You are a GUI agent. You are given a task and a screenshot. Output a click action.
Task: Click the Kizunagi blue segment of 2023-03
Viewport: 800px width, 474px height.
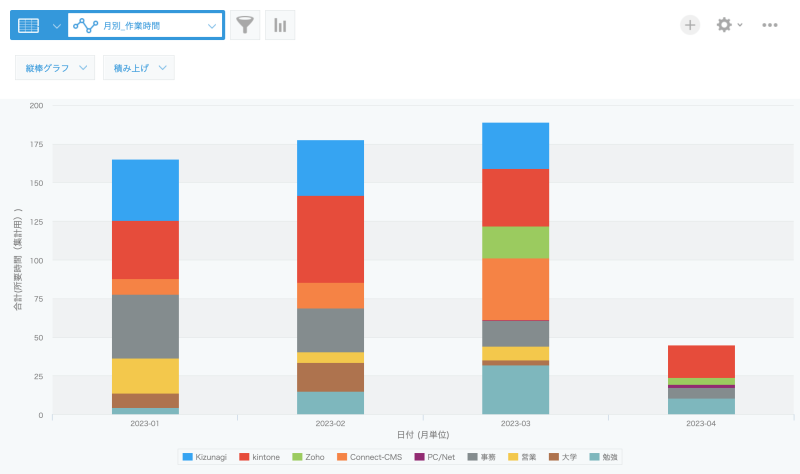point(516,146)
